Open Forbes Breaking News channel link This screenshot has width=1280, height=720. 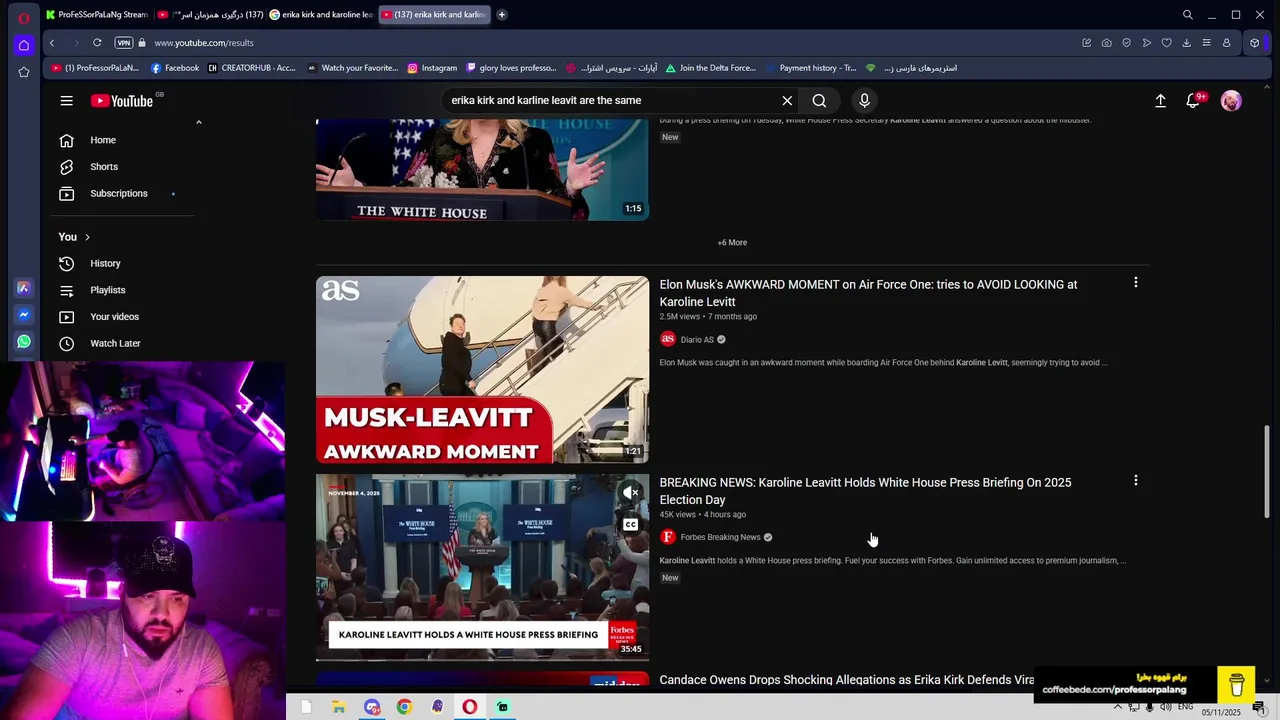click(720, 537)
